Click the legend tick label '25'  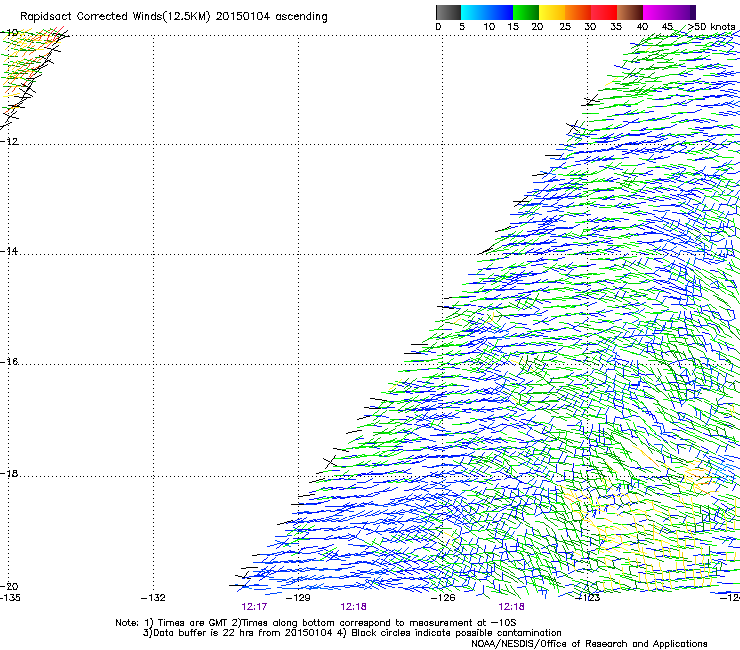click(x=565, y=26)
